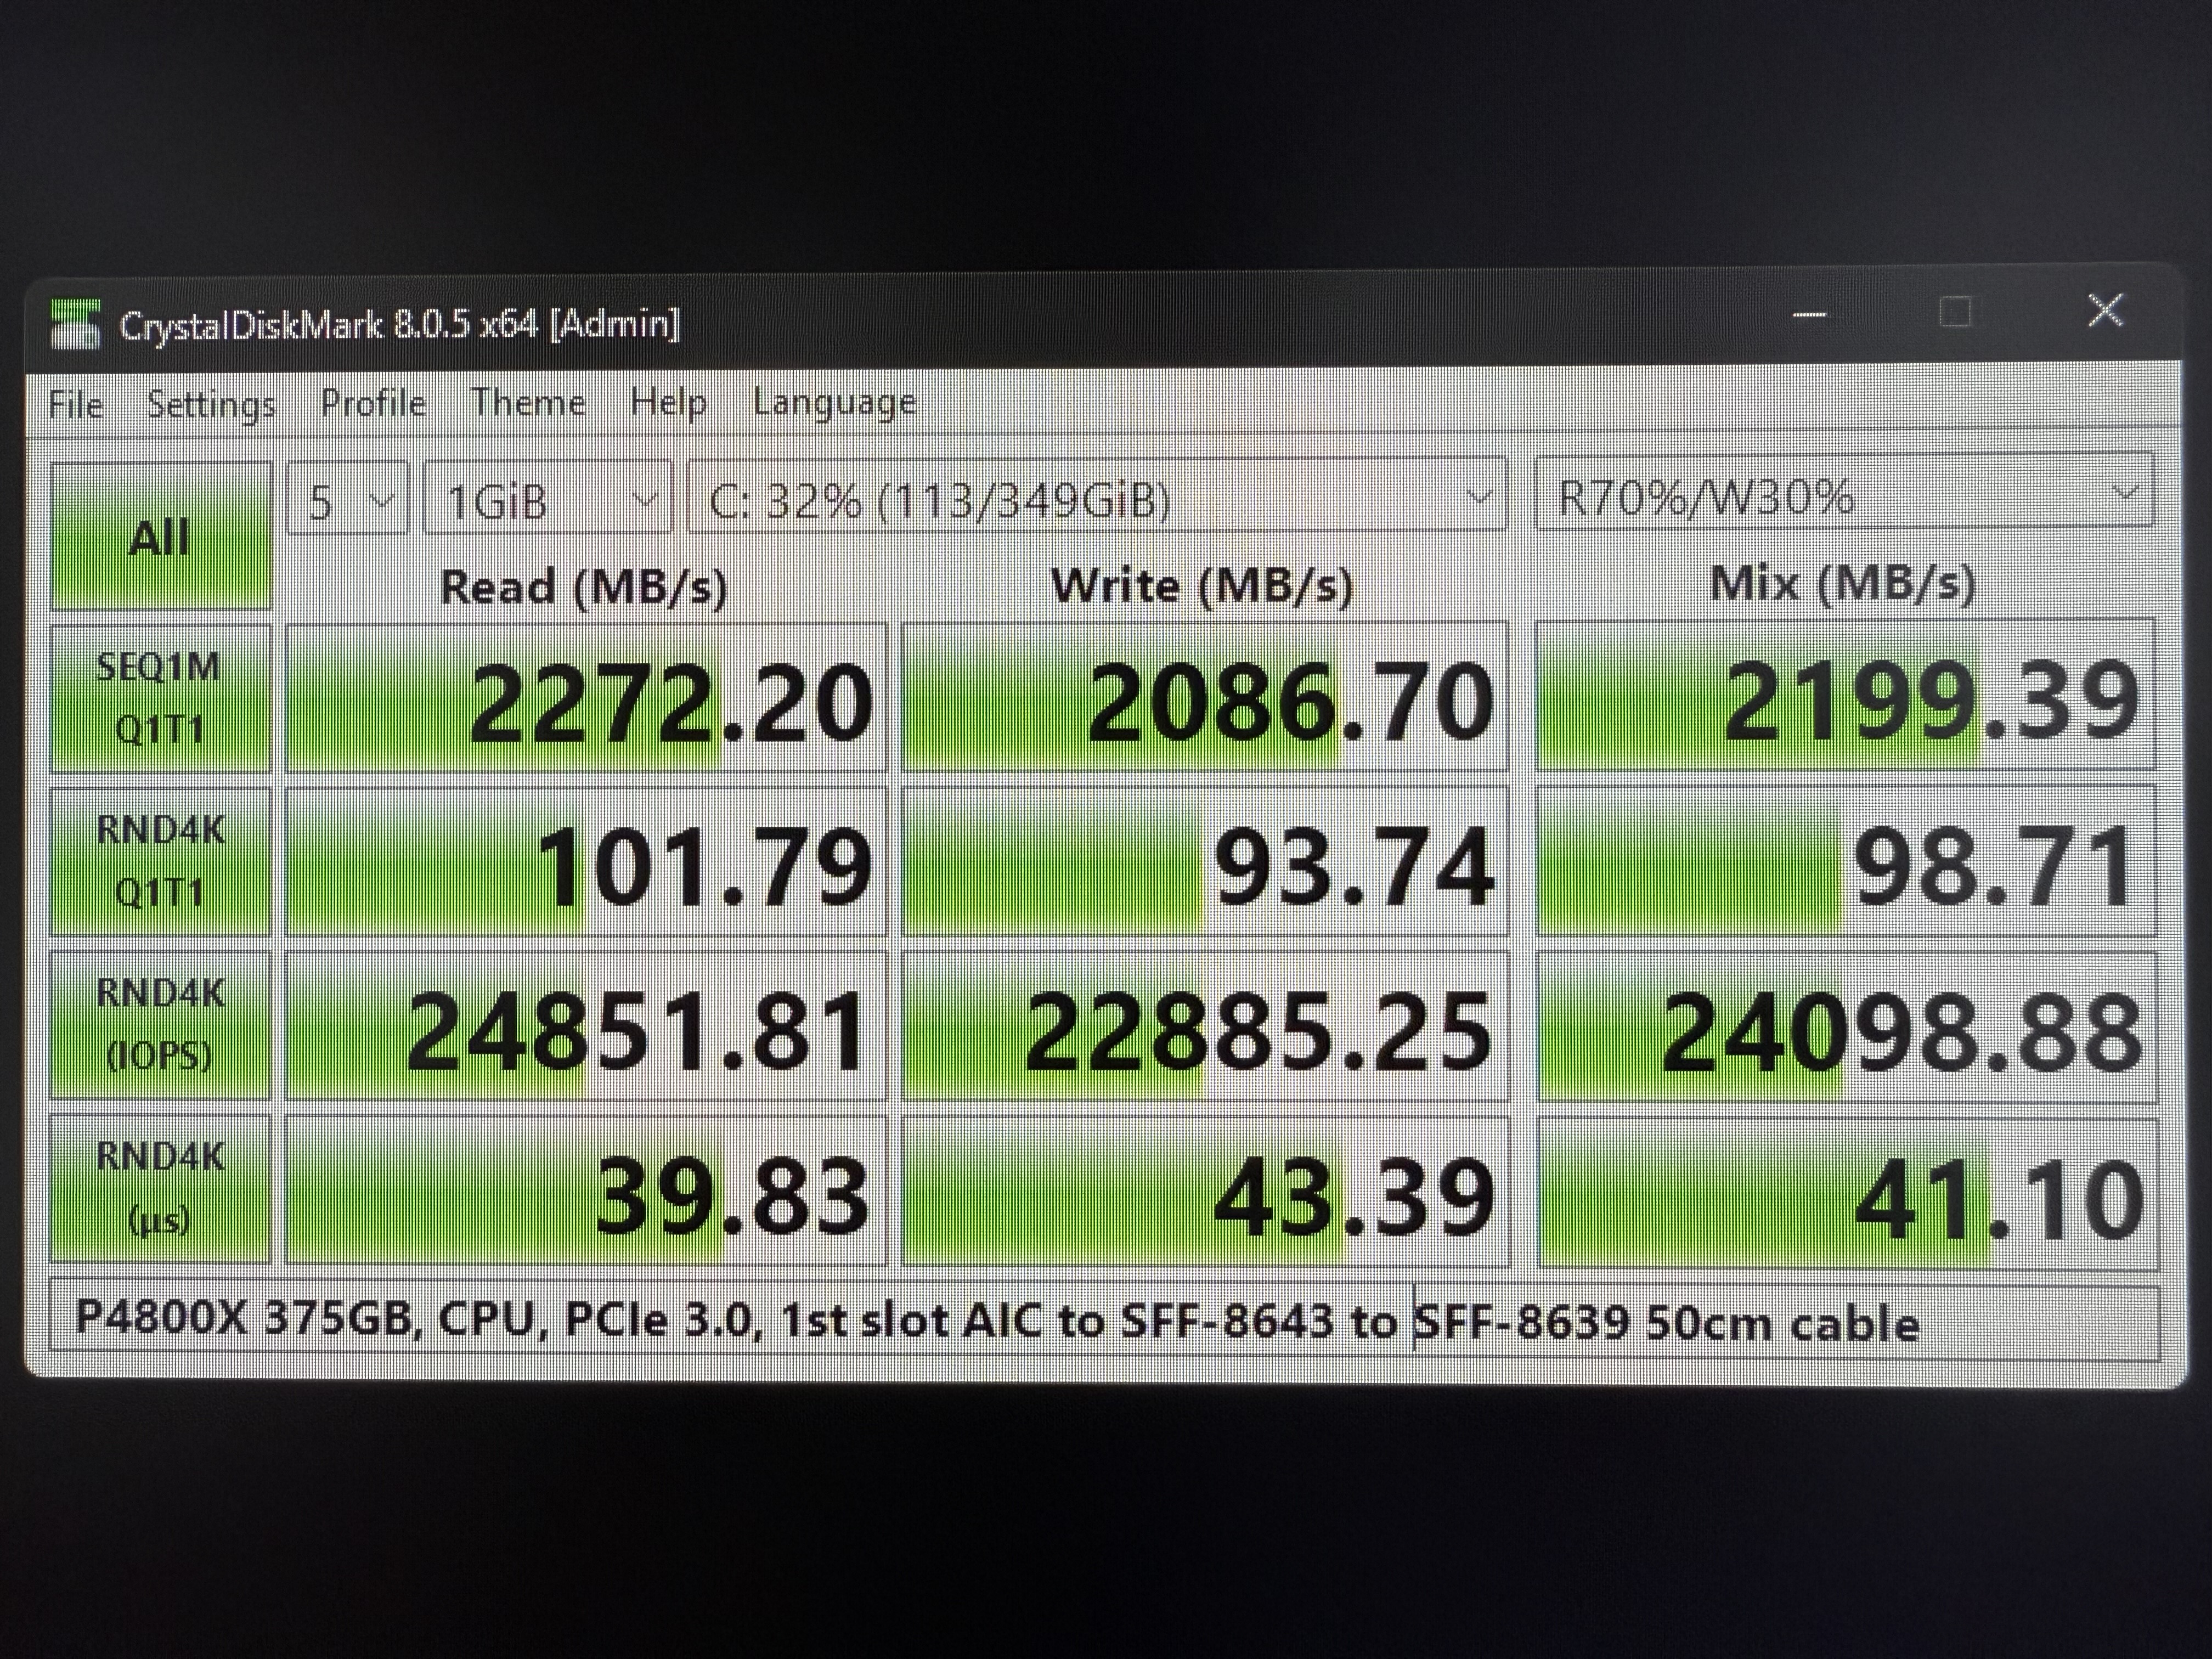Click the RND4K (μs) latency test button

click(x=160, y=1188)
